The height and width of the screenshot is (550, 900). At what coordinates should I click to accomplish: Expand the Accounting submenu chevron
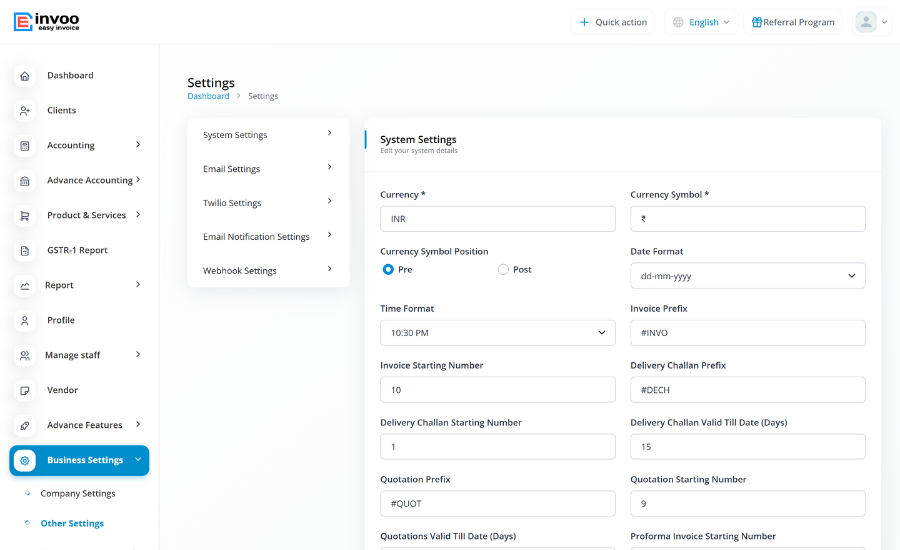[138, 145]
